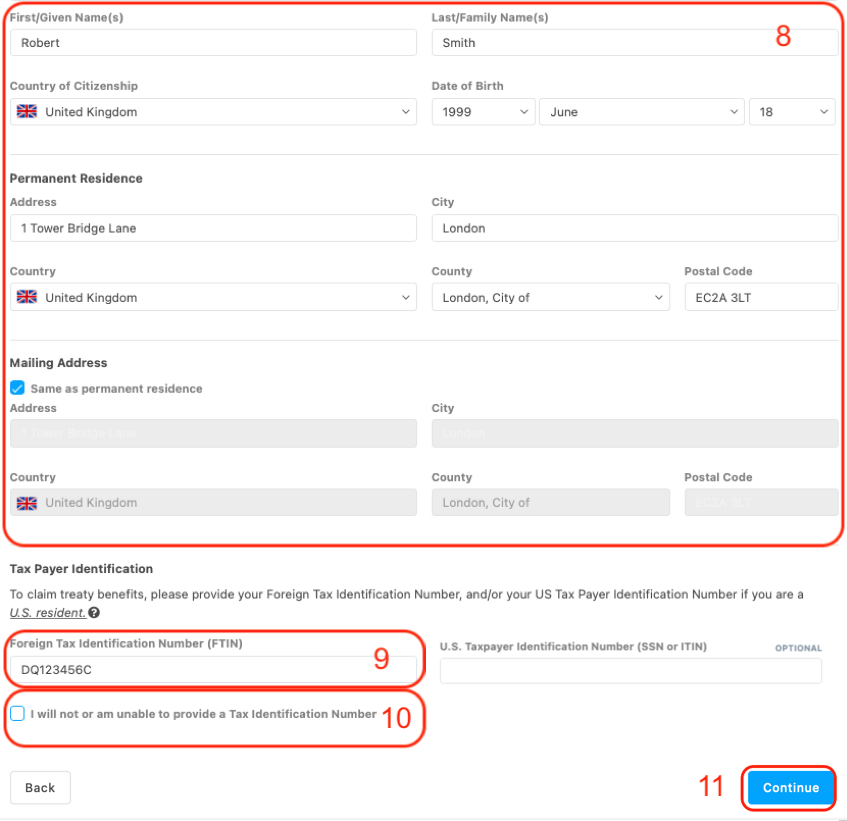Open the U.S. resident link

click(x=47, y=613)
